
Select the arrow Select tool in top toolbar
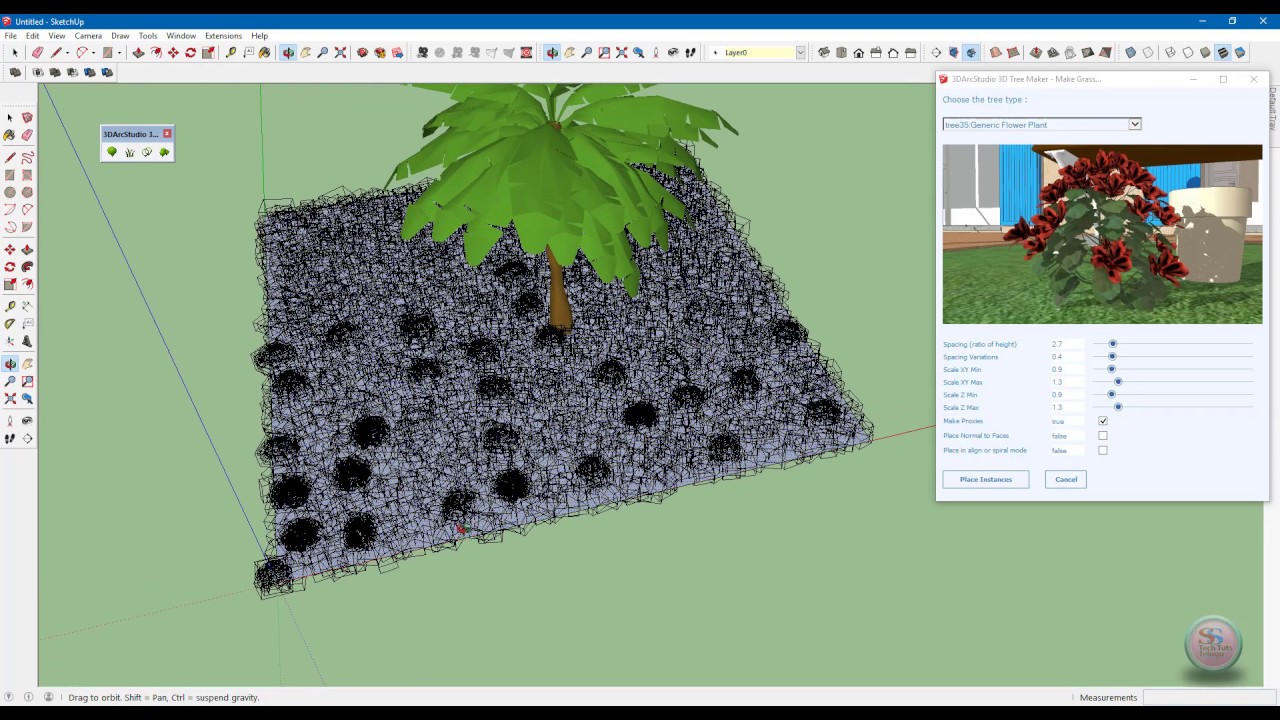tap(15, 52)
